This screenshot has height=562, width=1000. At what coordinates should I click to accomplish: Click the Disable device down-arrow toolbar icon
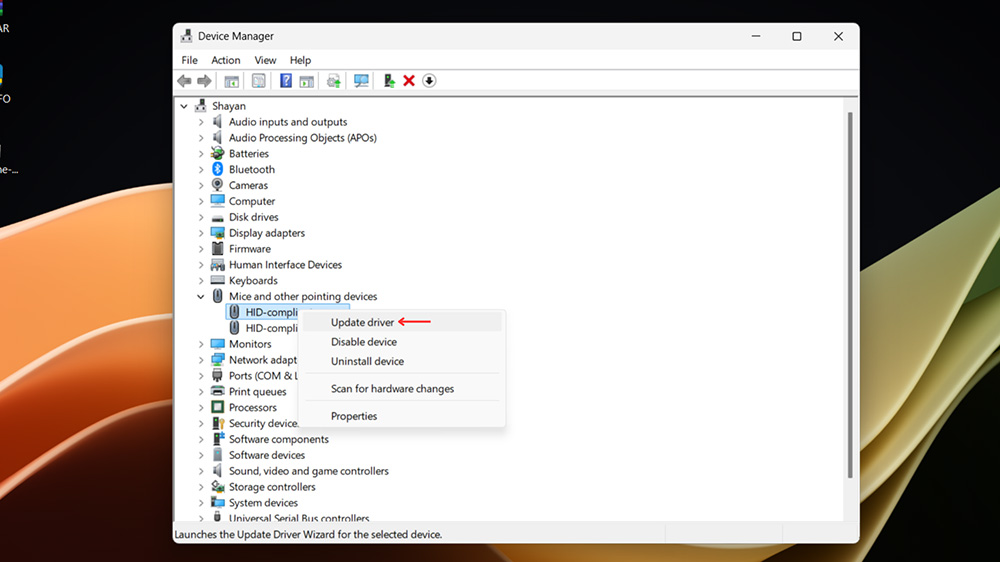pos(429,81)
